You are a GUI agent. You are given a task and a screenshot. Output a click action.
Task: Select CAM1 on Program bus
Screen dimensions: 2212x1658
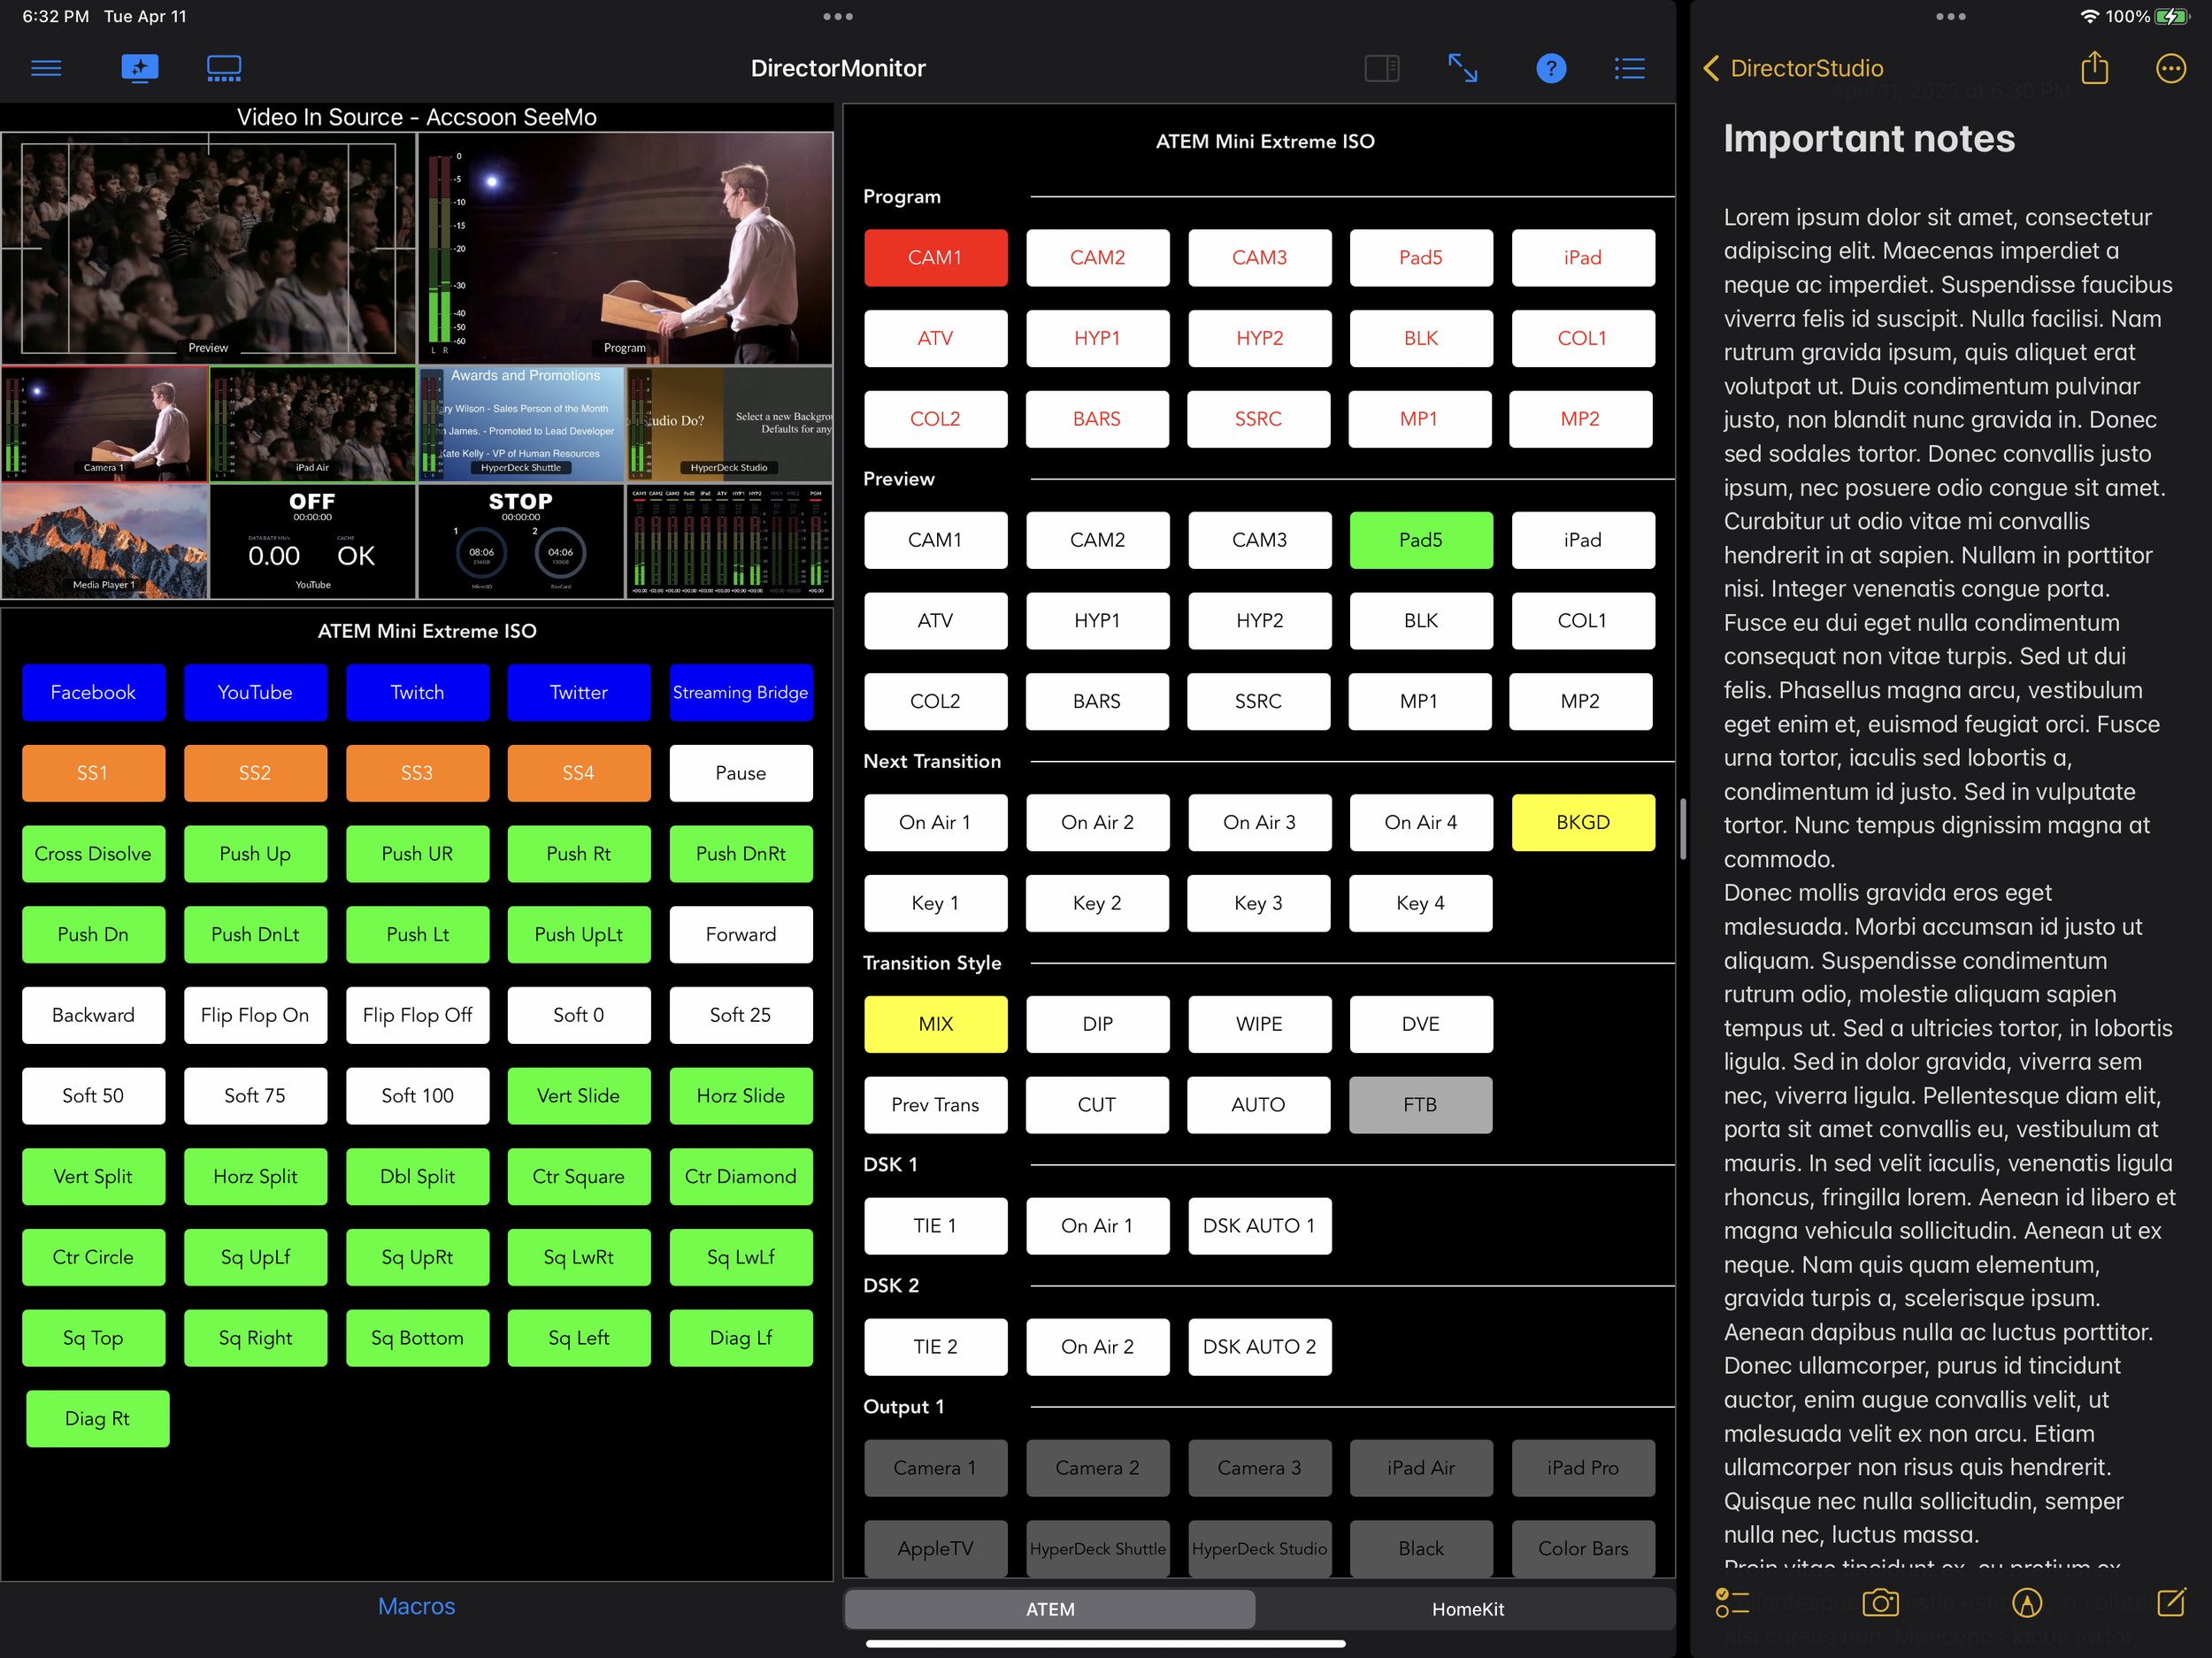point(935,258)
